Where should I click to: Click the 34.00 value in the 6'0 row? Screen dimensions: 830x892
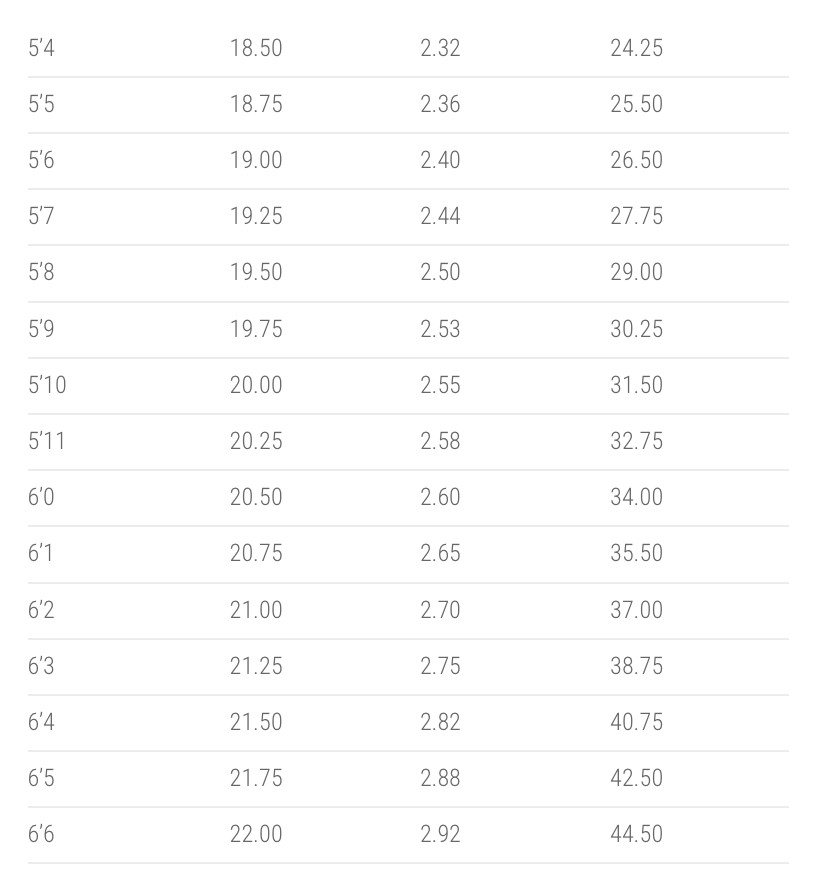(636, 497)
